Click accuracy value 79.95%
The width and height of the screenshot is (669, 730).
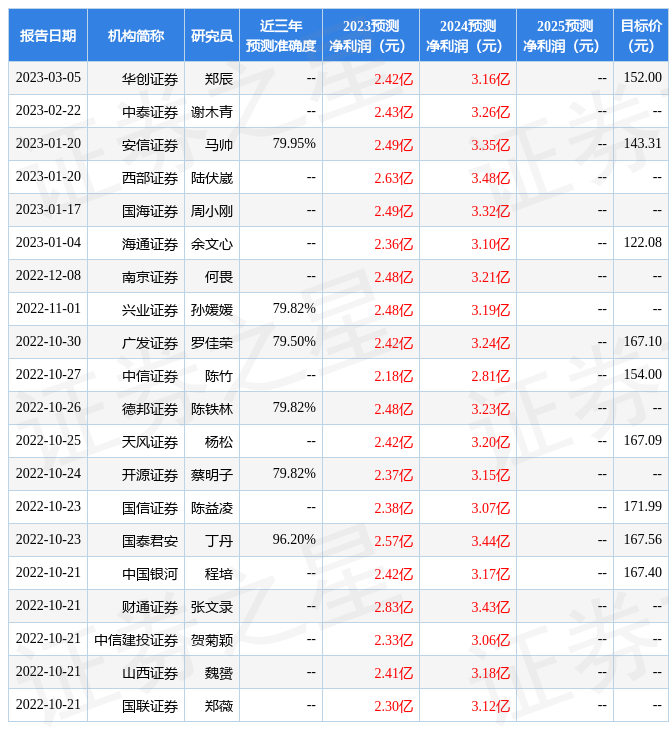pyautogui.click(x=294, y=143)
